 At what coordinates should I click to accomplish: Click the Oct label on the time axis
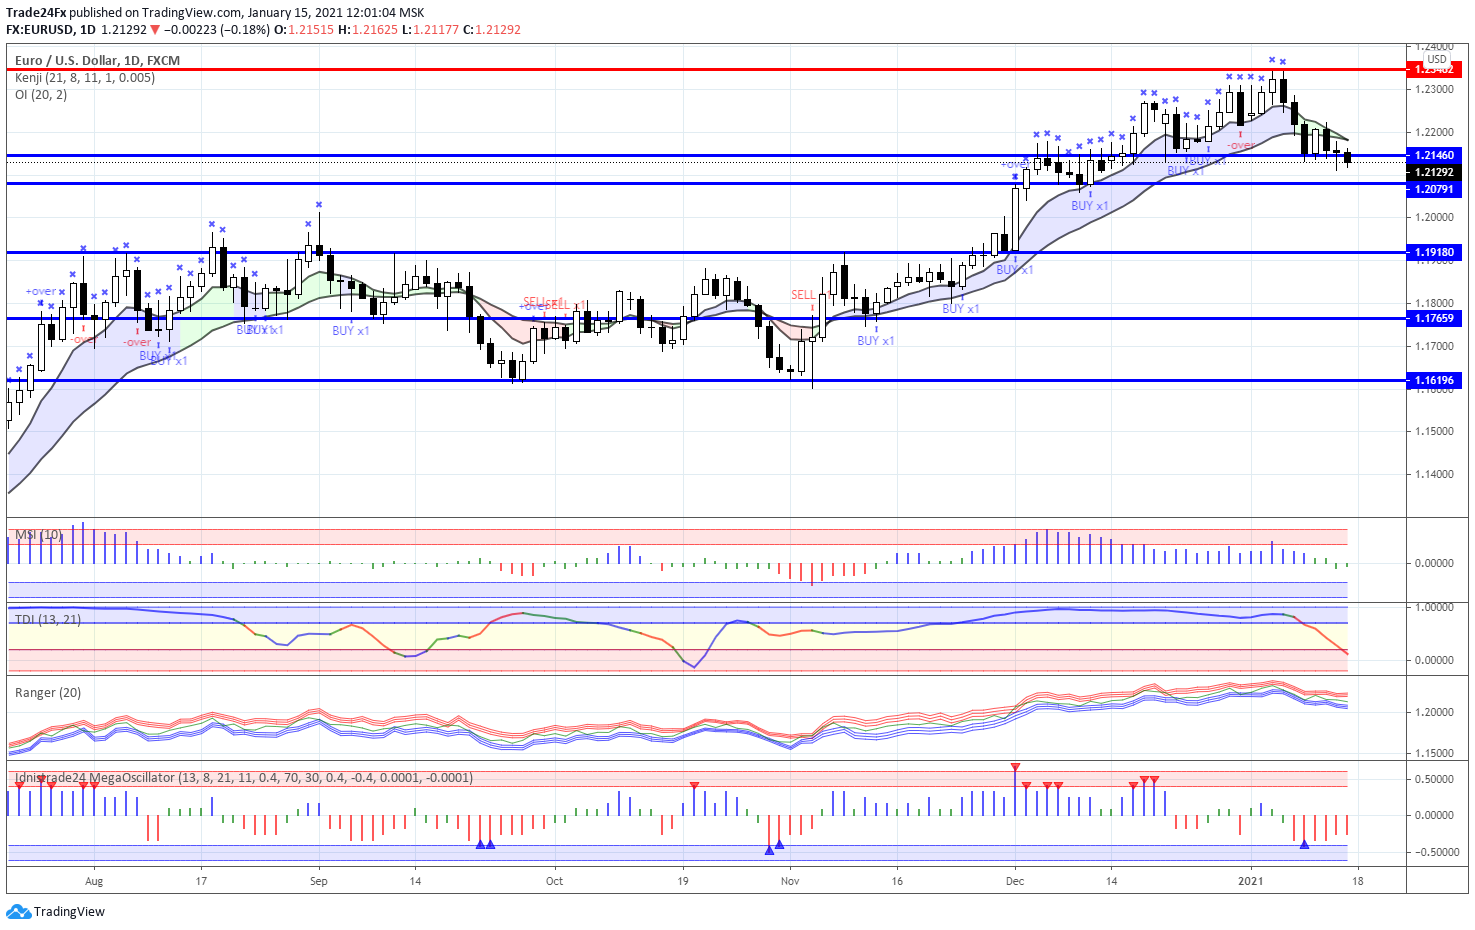point(554,881)
